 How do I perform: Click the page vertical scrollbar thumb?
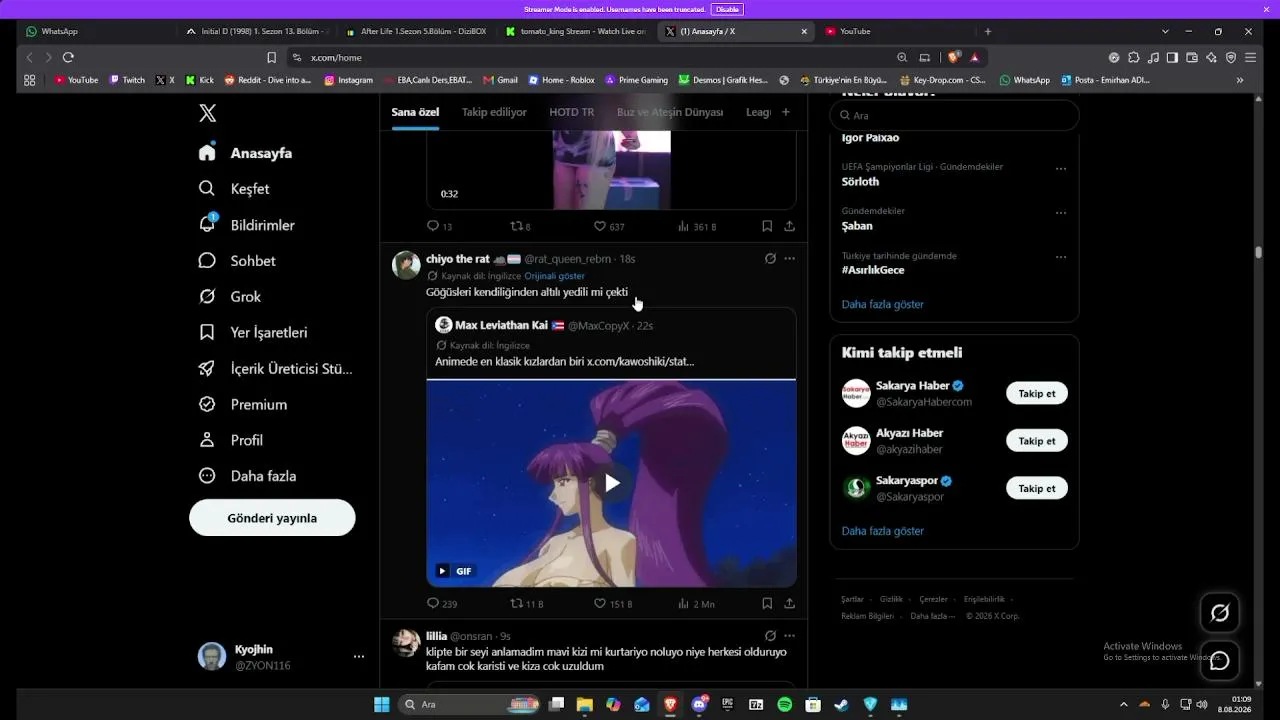click(1259, 252)
